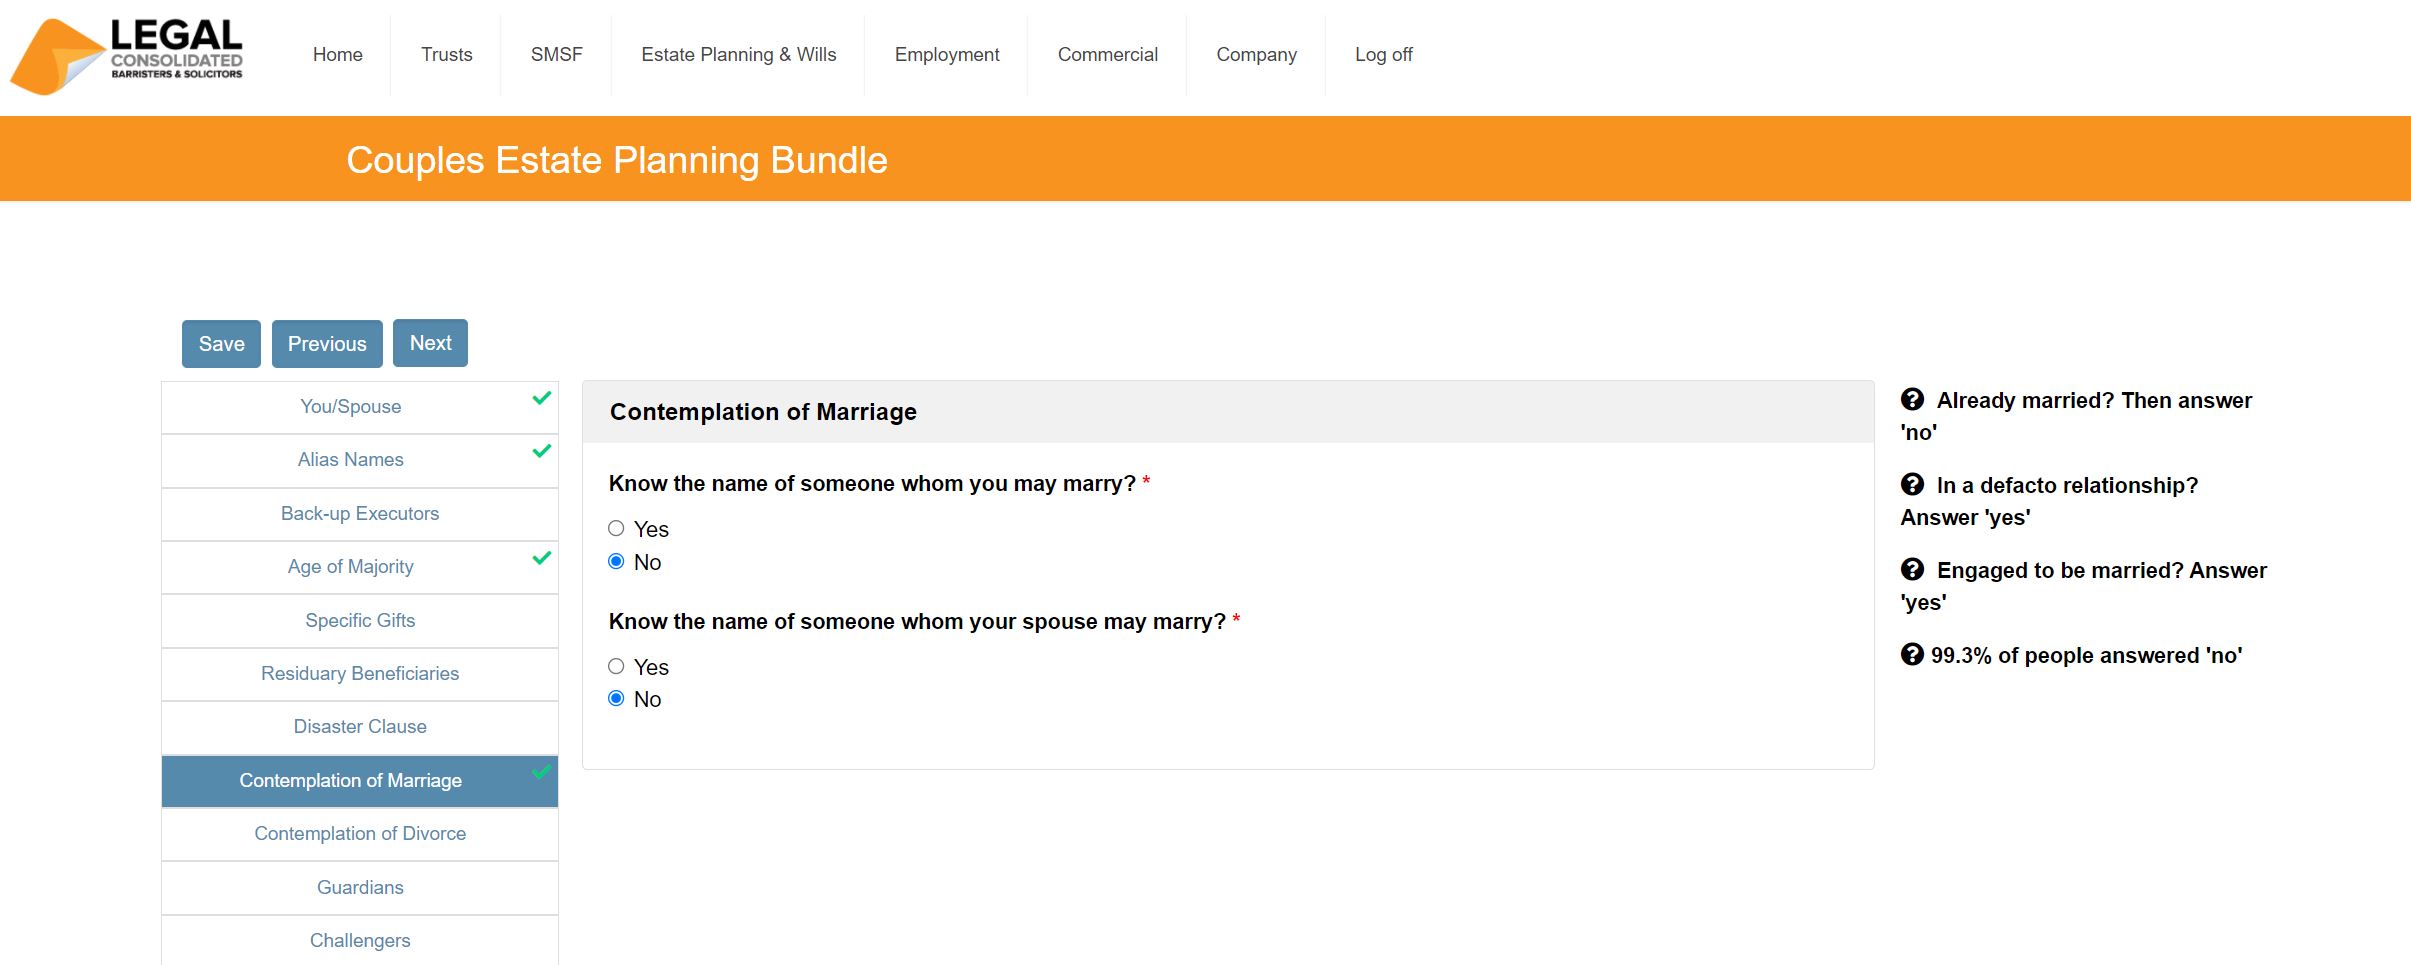
Task: Open Contemplation of Divorce section
Action: point(360,834)
